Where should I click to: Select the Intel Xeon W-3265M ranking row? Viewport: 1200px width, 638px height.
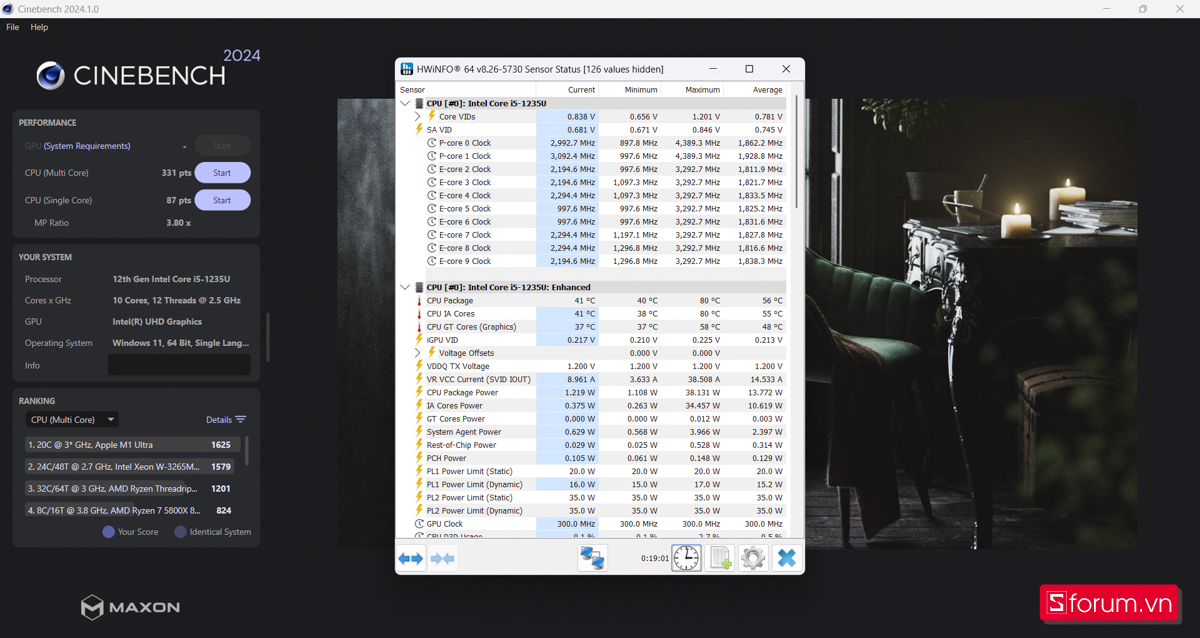coord(131,467)
